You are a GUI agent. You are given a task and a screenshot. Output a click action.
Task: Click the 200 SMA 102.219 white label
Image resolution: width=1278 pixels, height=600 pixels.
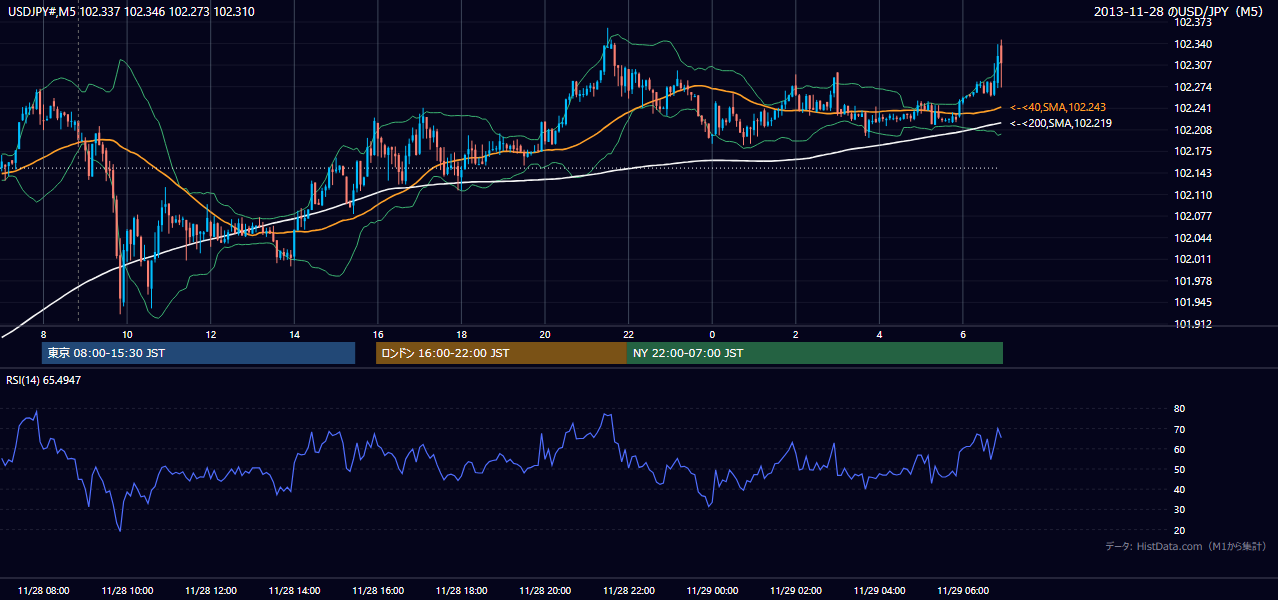[x=1060, y=123]
